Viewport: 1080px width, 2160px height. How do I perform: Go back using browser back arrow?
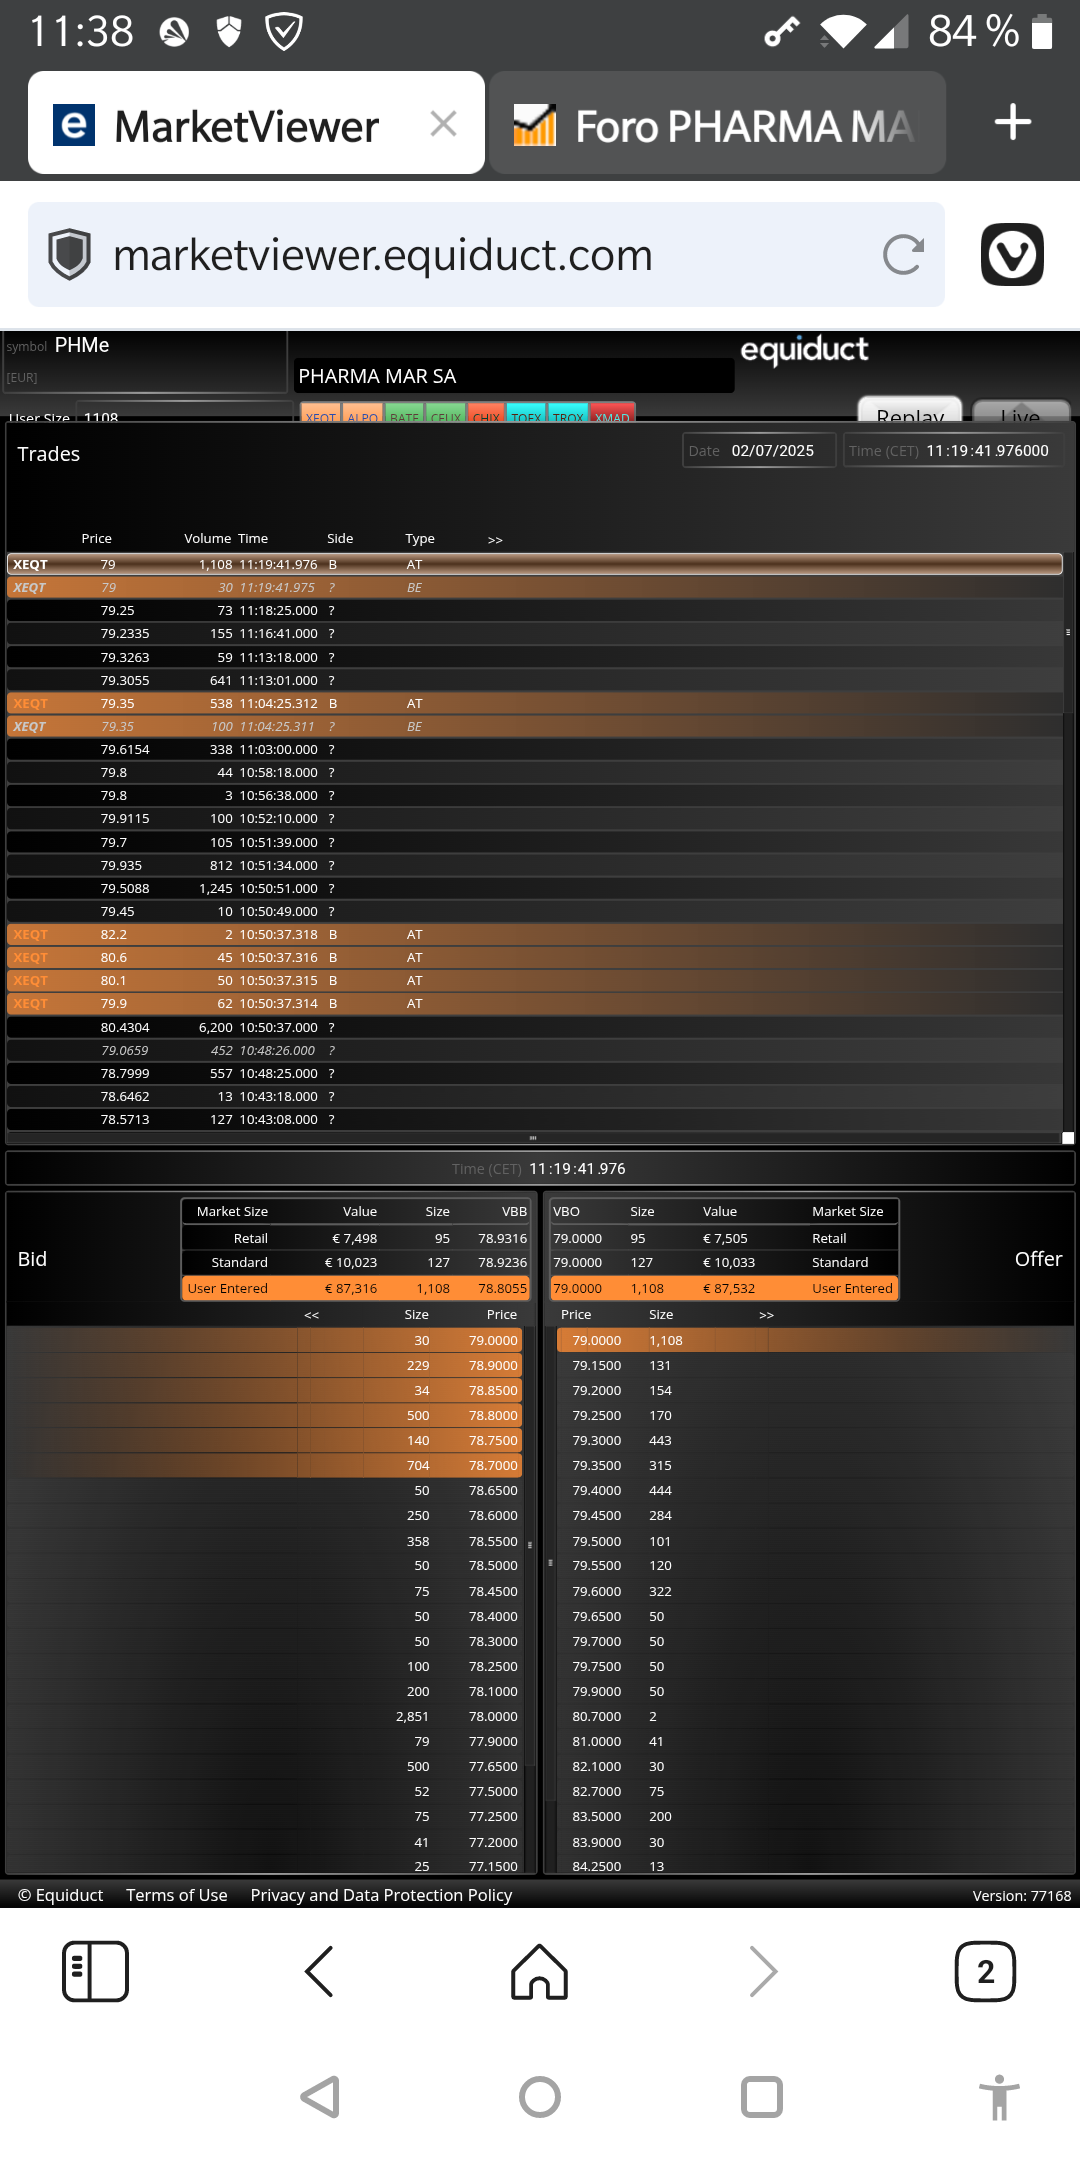[319, 1971]
